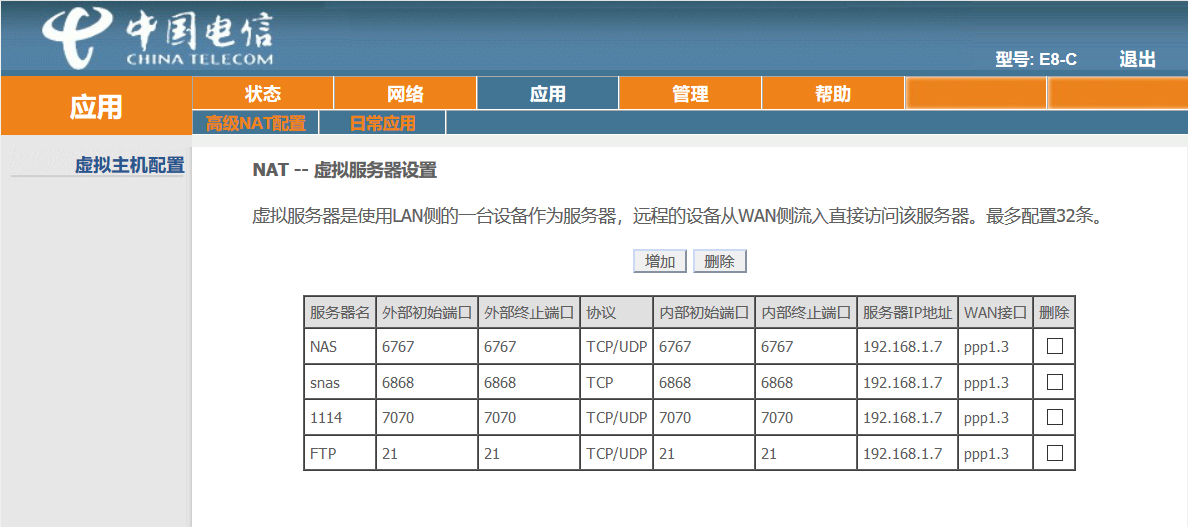Click the 增加 button
This screenshot has height=527, width=1188.
pos(660,261)
